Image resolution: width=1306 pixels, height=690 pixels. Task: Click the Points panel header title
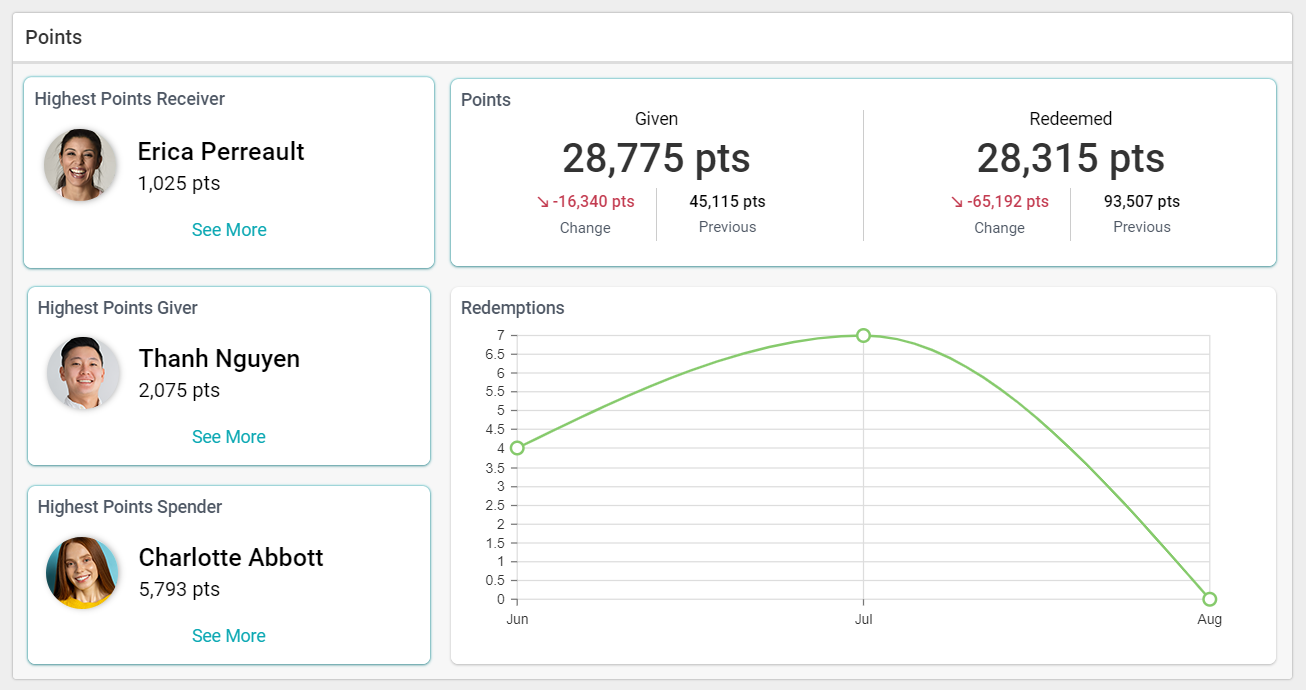tap(54, 38)
